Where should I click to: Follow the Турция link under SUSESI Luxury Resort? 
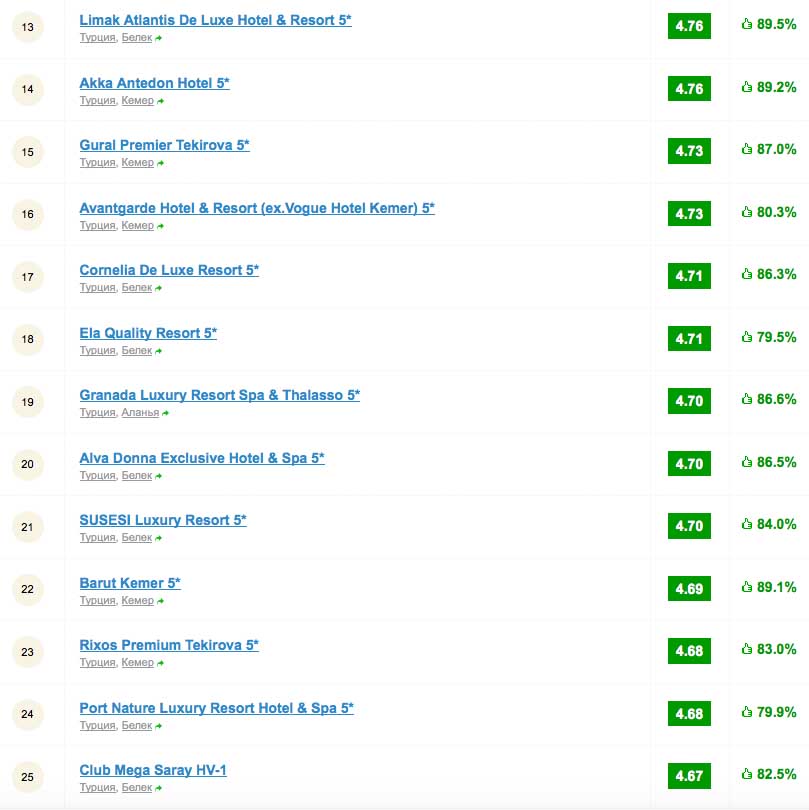[x=98, y=537]
